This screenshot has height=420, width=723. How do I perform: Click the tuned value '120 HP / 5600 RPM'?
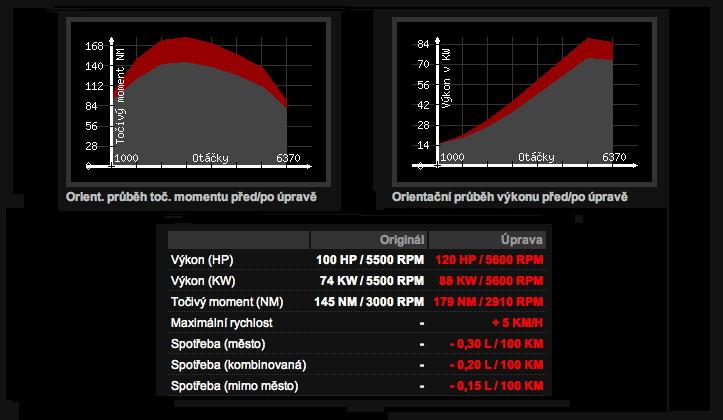[490, 260]
